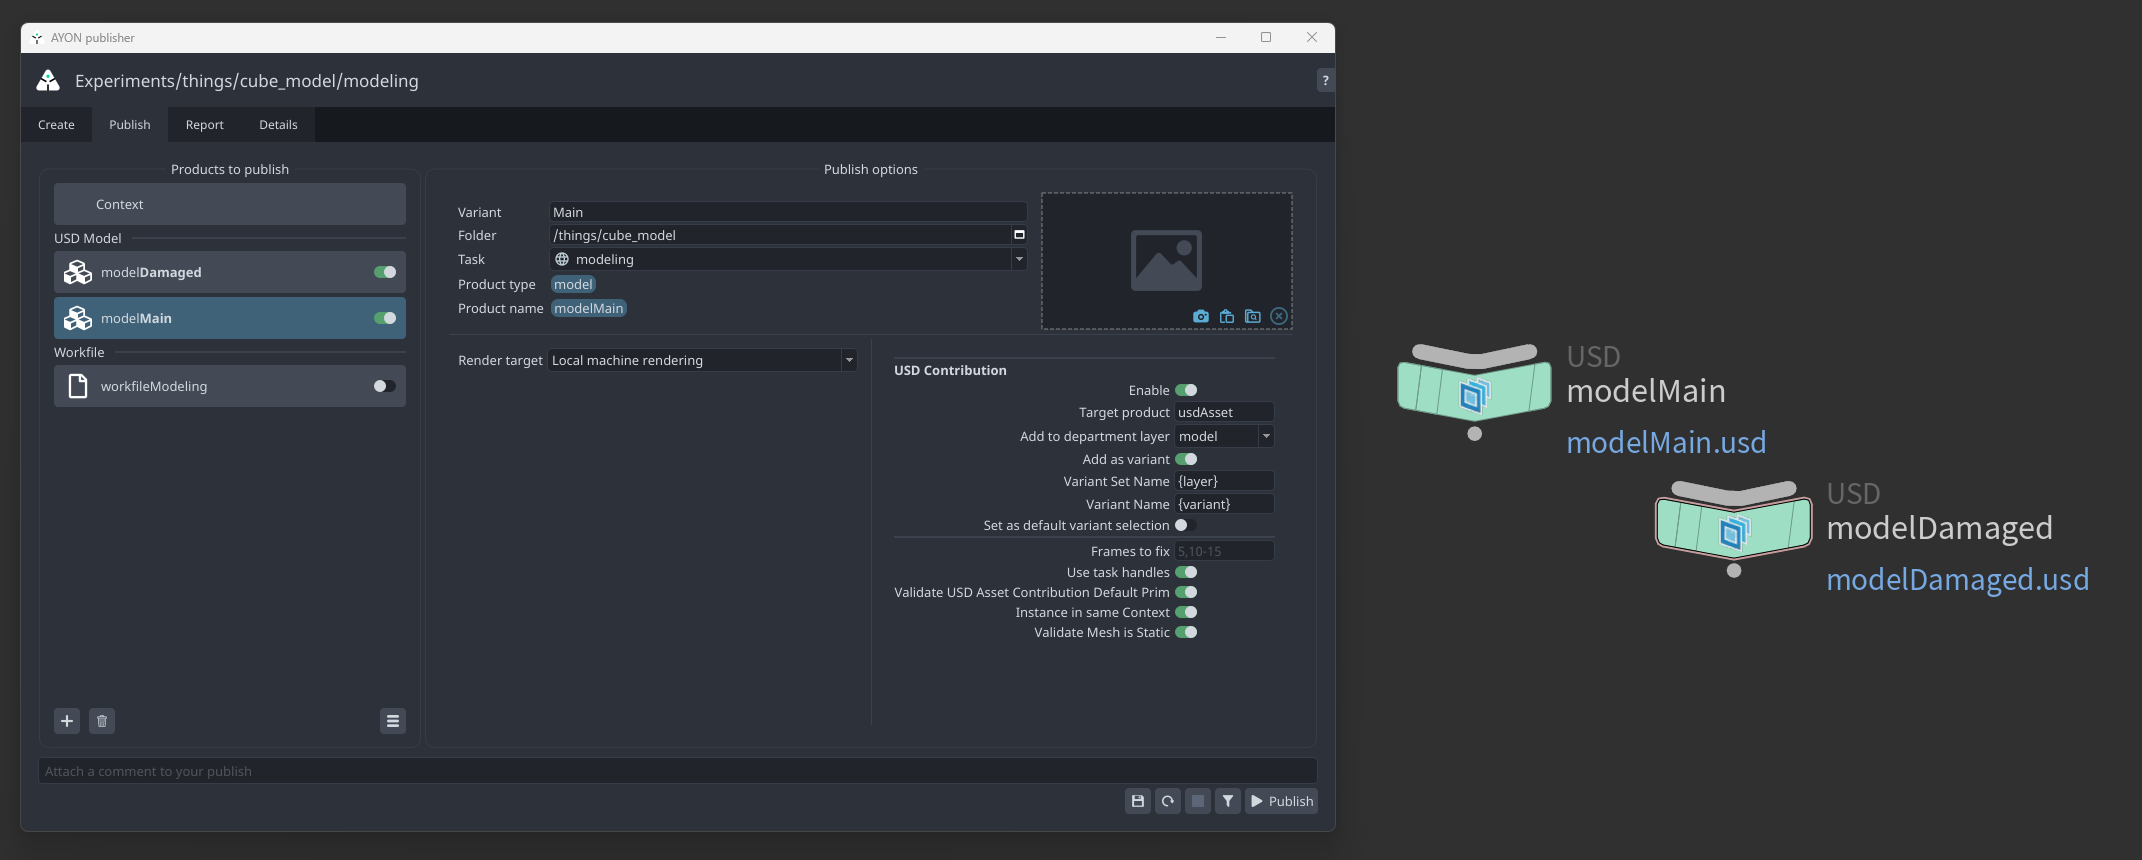Click the paste-from-clipboard thumbnail icon
The width and height of the screenshot is (2142, 860).
tap(1226, 316)
